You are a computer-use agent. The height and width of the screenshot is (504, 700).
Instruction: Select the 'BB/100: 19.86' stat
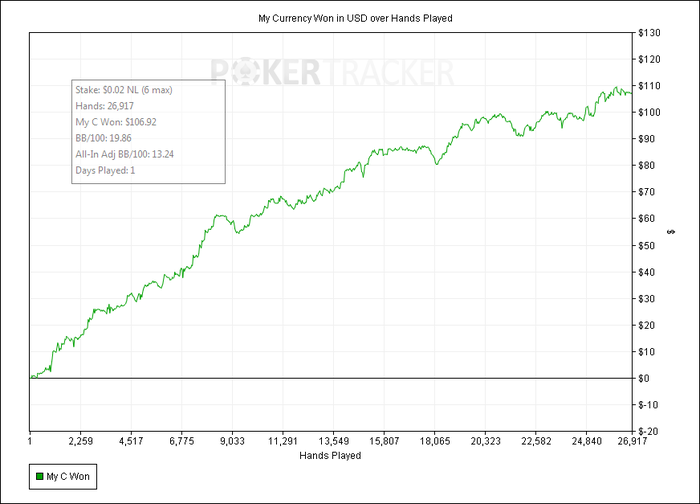pos(103,138)
